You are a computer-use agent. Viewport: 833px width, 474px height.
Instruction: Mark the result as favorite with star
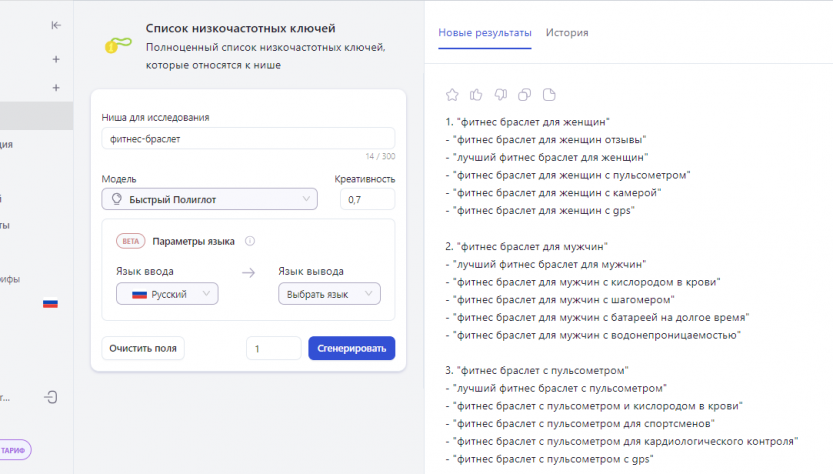pyautogui.click(x=452, y=95)
